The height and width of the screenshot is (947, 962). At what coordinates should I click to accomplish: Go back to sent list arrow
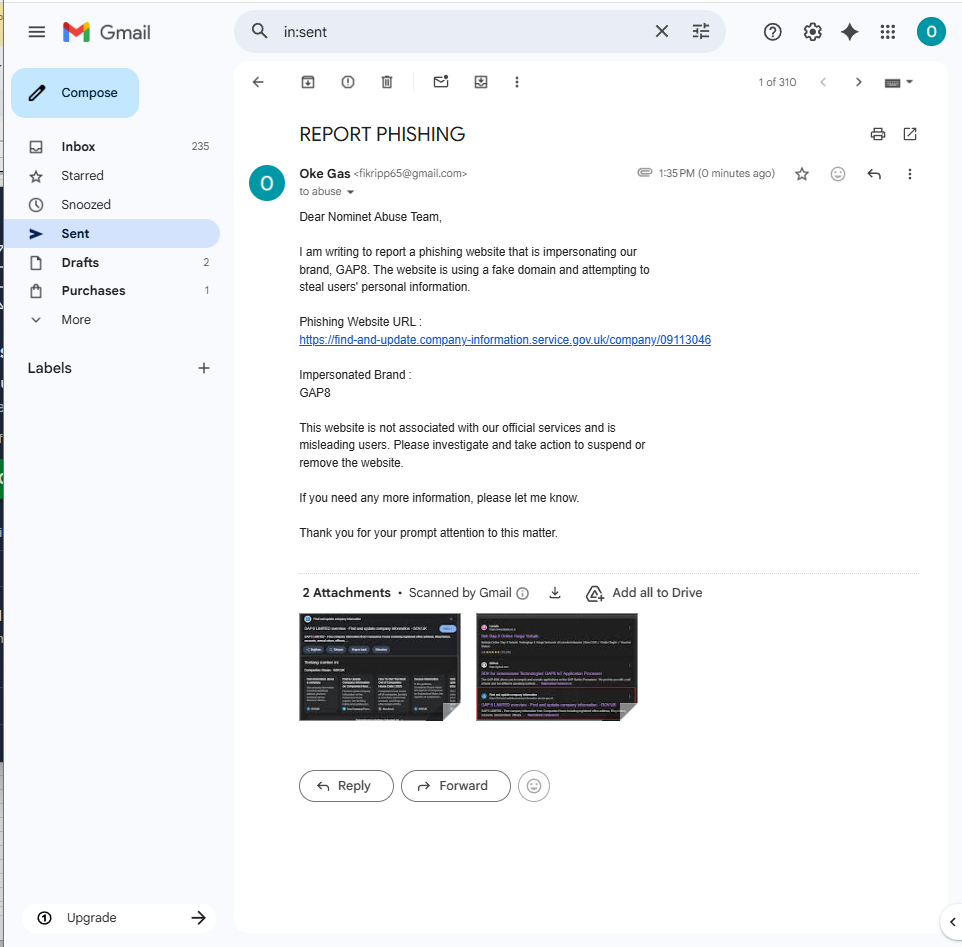click(258, 82)
